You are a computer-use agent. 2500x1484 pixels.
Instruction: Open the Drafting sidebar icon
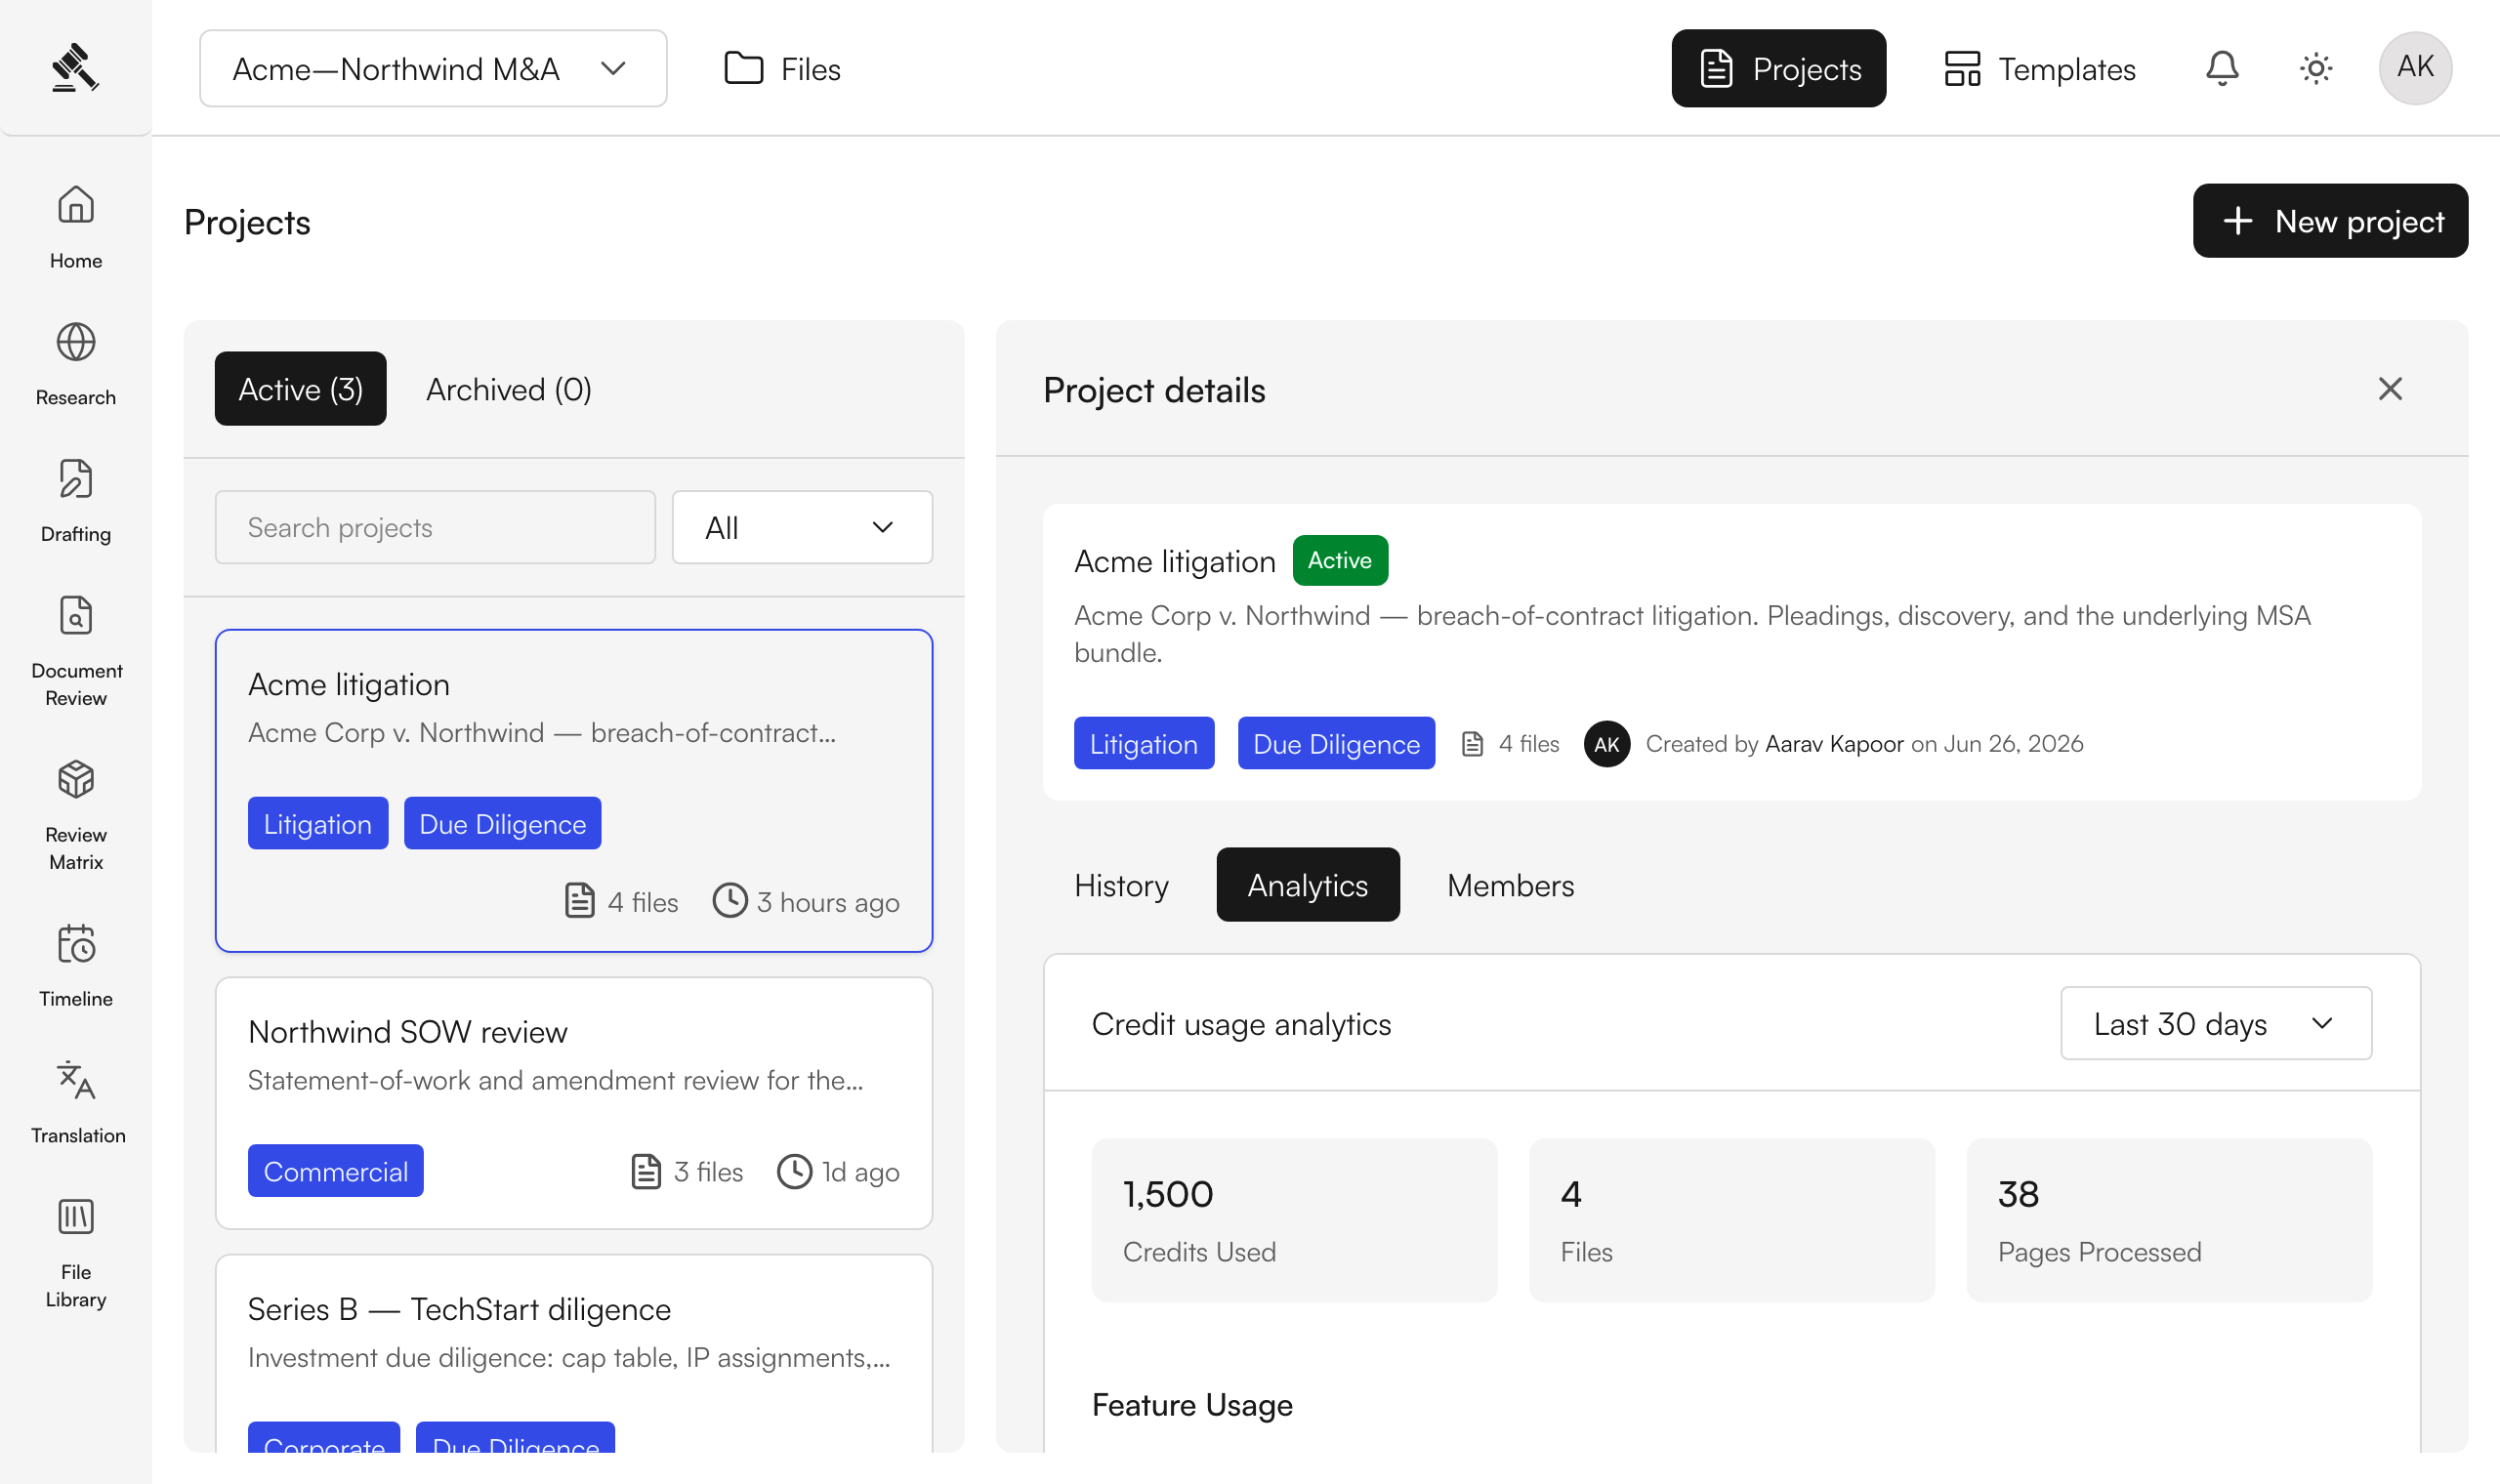point(76,479)
